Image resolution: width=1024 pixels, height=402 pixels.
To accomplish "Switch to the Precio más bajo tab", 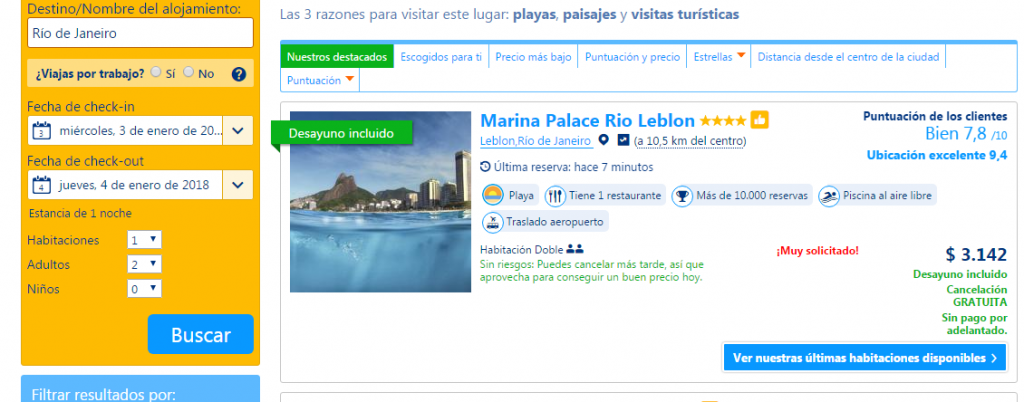I will tap(533, 57).
